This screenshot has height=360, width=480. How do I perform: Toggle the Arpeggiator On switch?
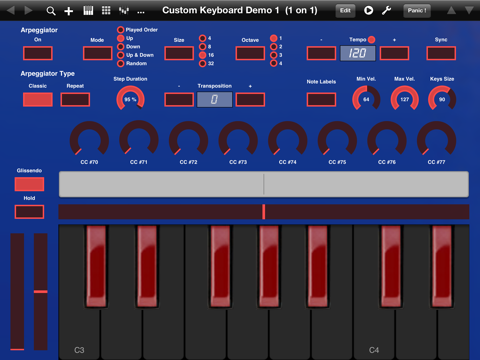(x=38, y=53)
